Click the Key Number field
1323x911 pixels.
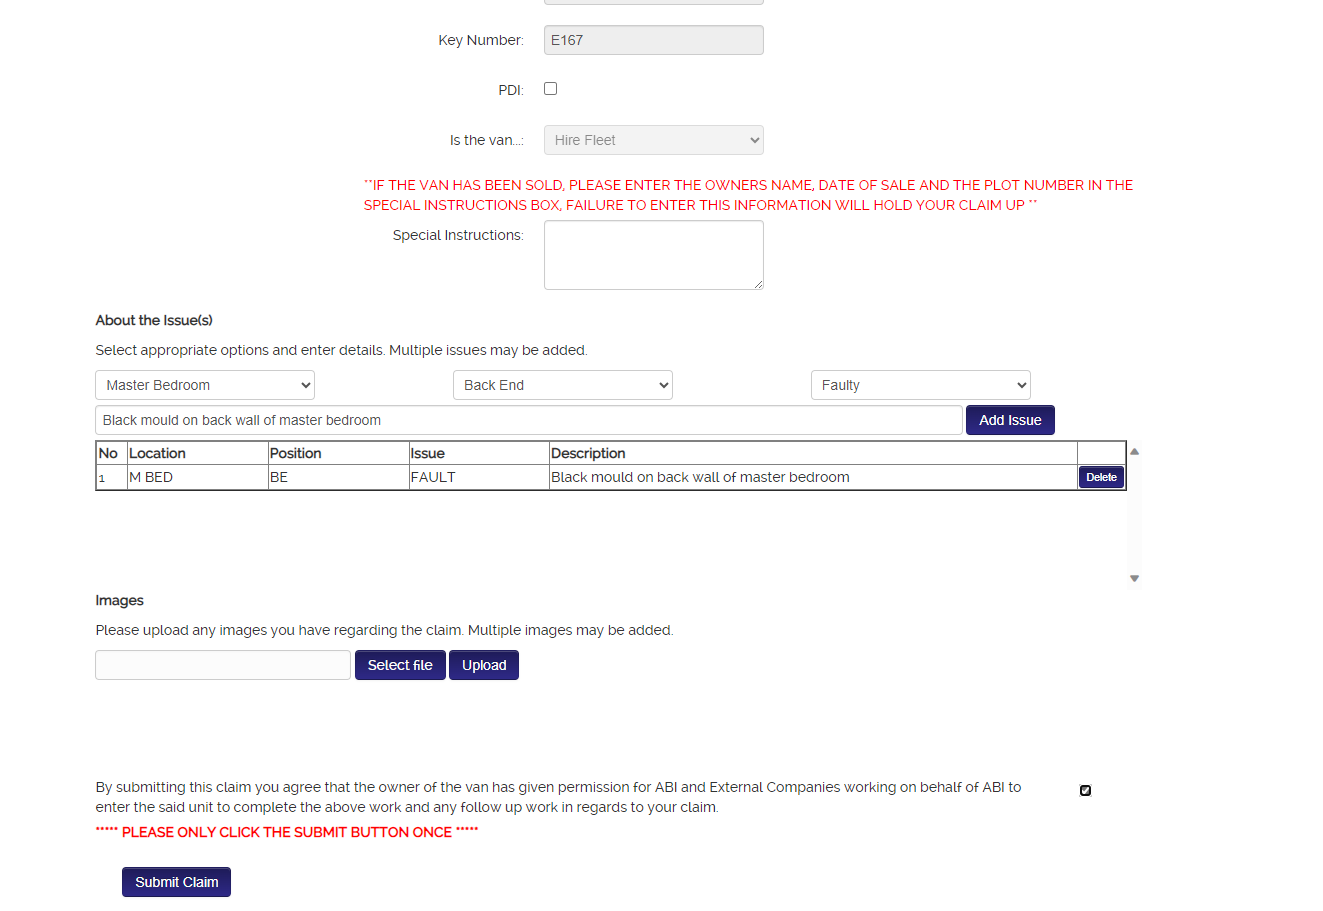[x=653, y=40]
